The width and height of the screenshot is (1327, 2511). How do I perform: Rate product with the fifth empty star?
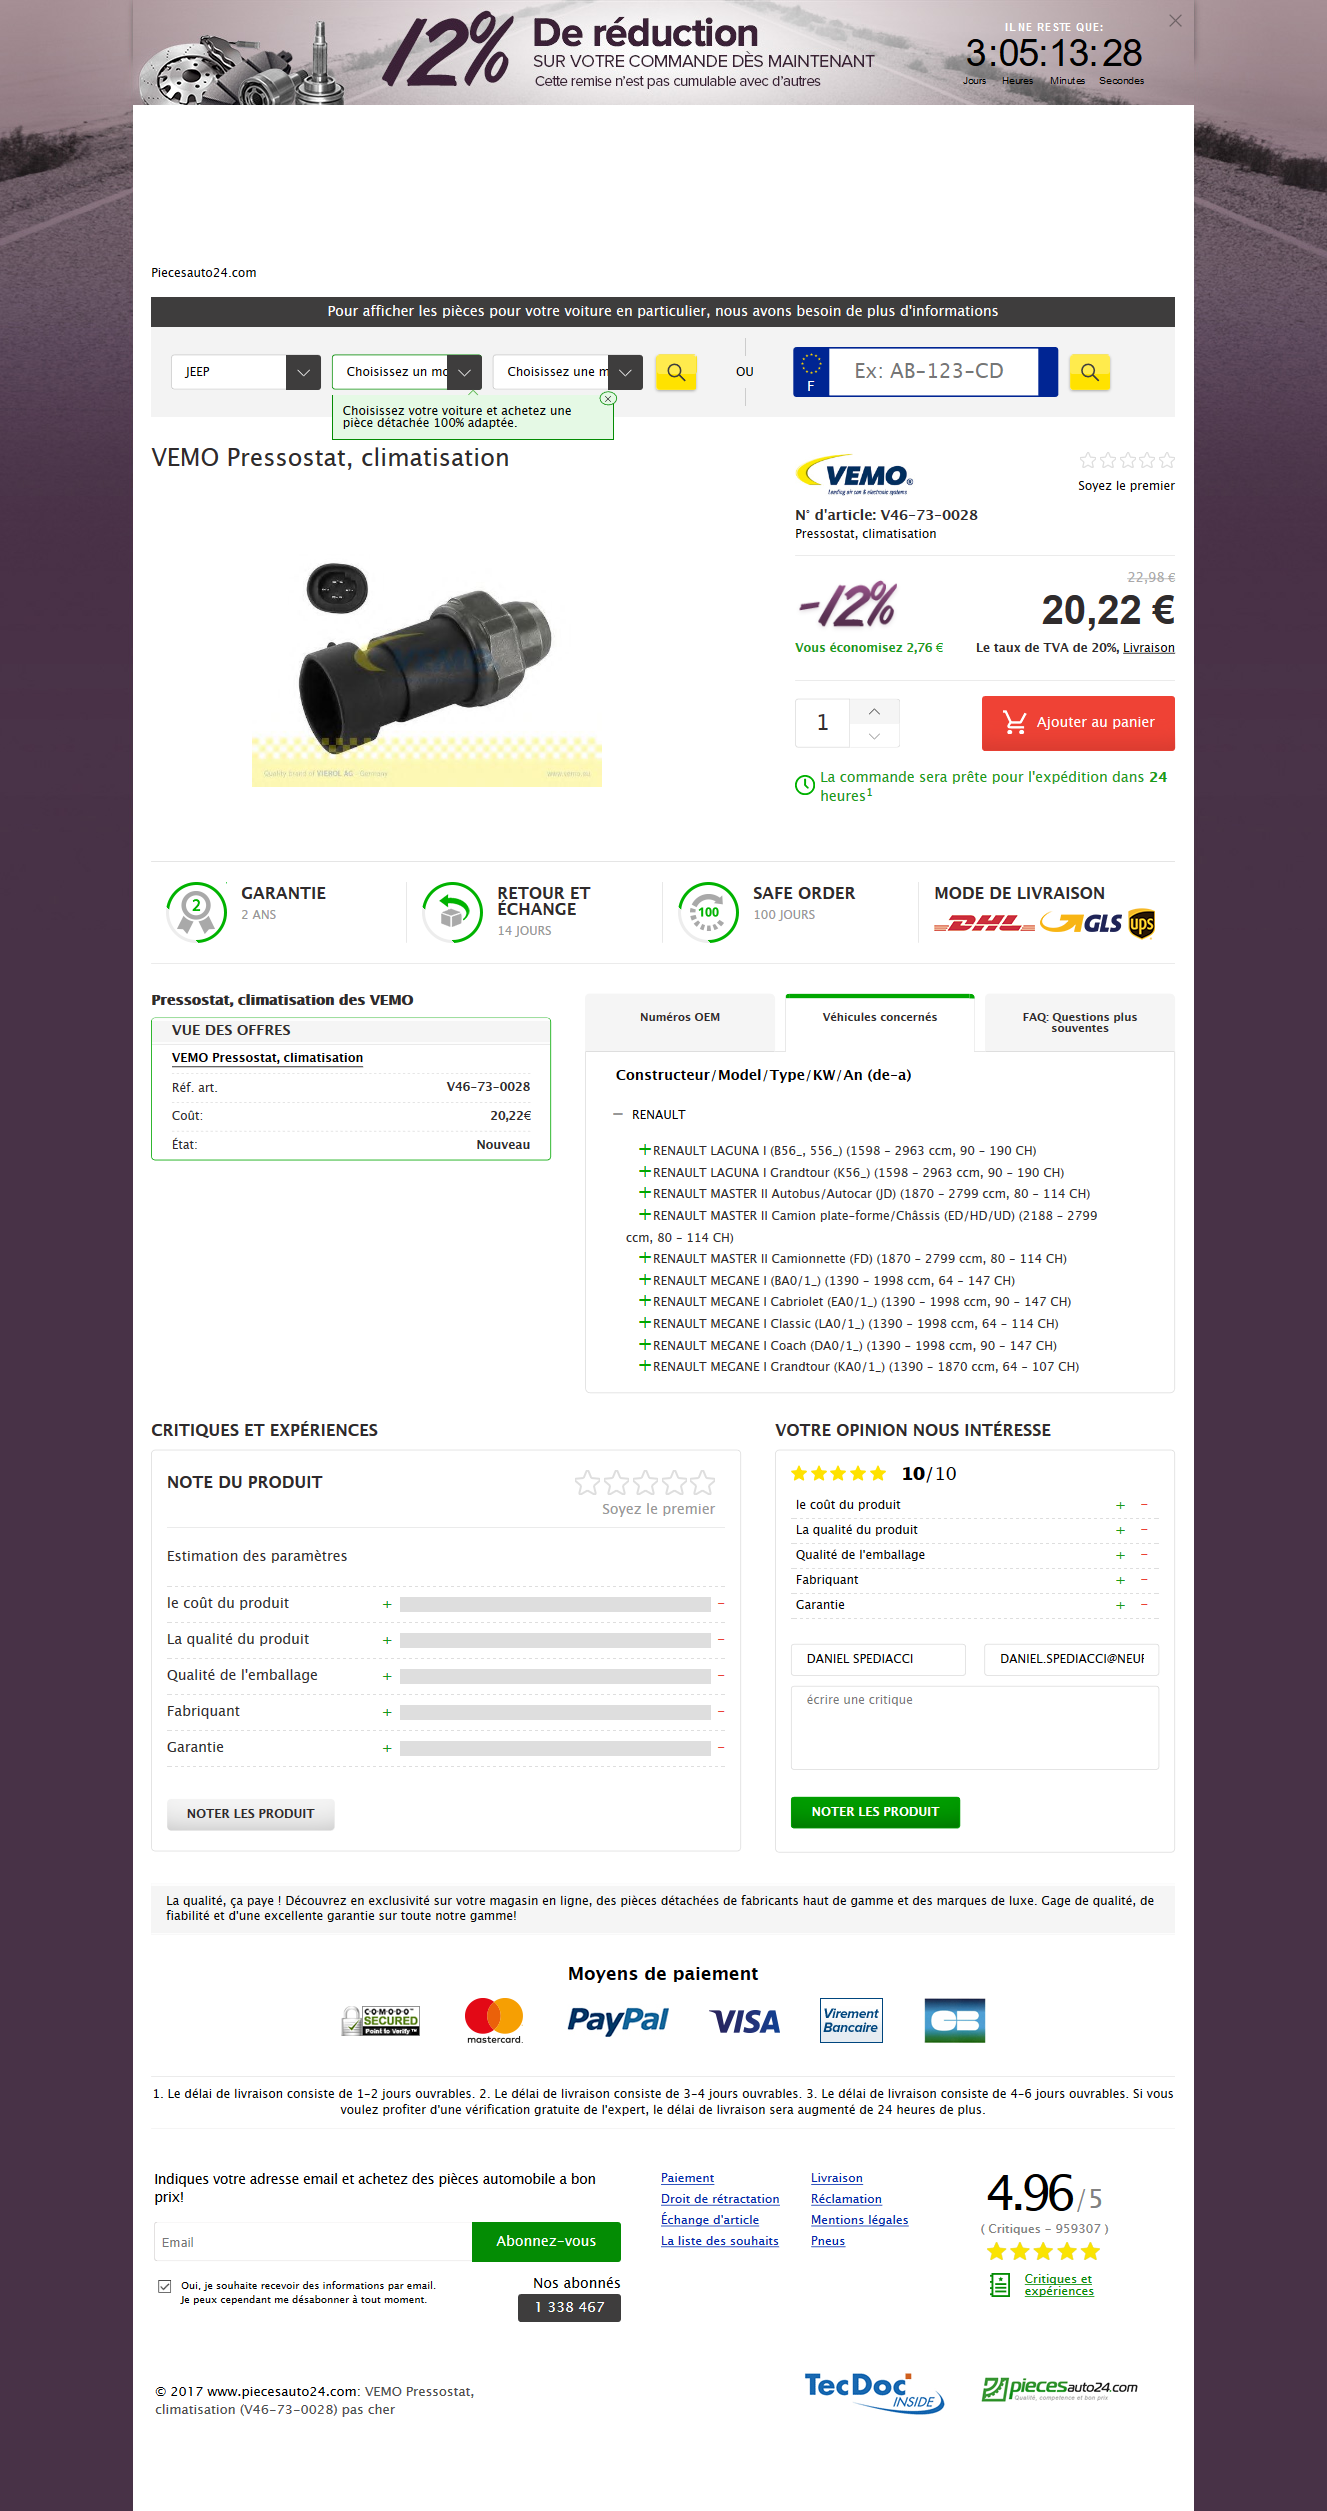pos(703,1482)
